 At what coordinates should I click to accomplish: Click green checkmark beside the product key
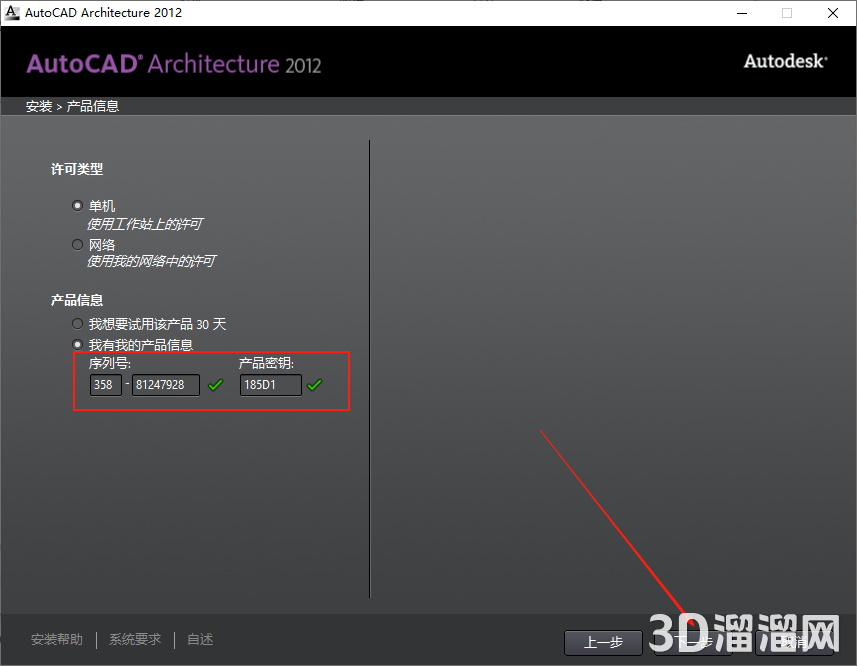click(x=315, y=385)
